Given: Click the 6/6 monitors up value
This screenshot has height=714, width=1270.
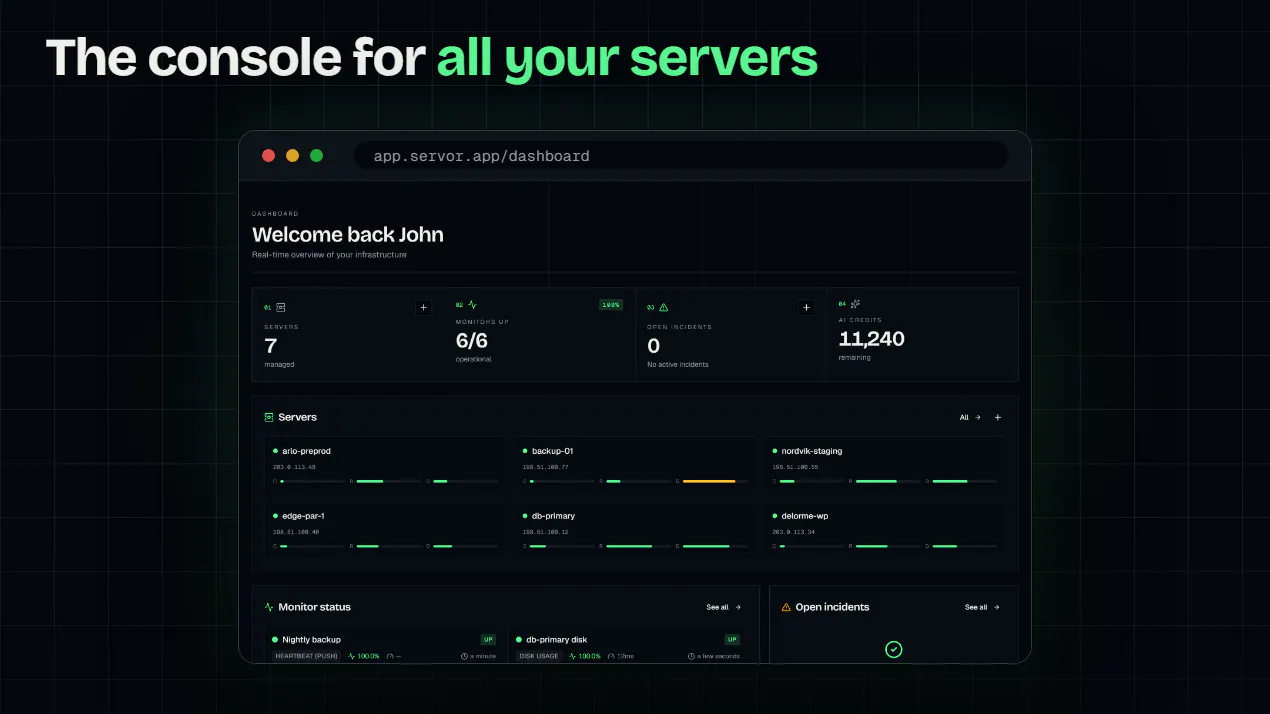Looking at the screenshot, I should [x=471, y=341].
